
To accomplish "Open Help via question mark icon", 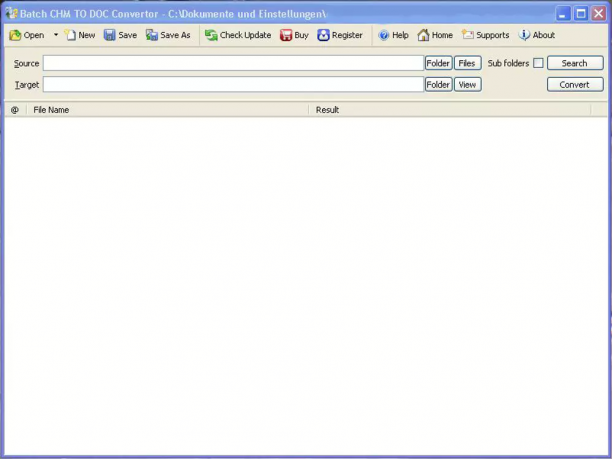I will (384, 35).
